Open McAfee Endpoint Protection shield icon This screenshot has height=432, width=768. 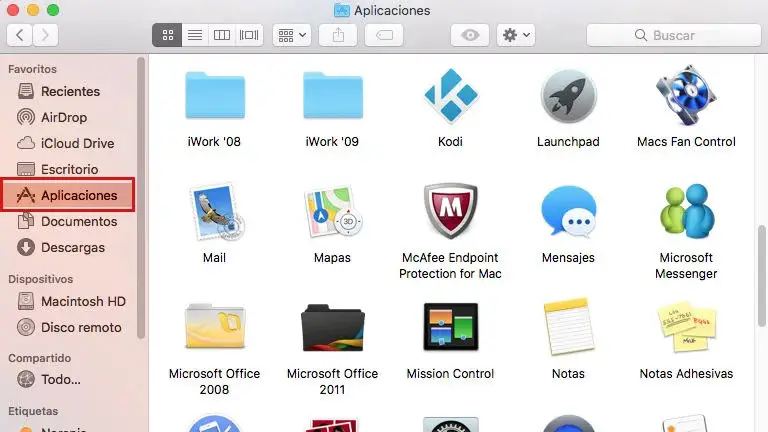pyautogui.click(x=451, y=211)
